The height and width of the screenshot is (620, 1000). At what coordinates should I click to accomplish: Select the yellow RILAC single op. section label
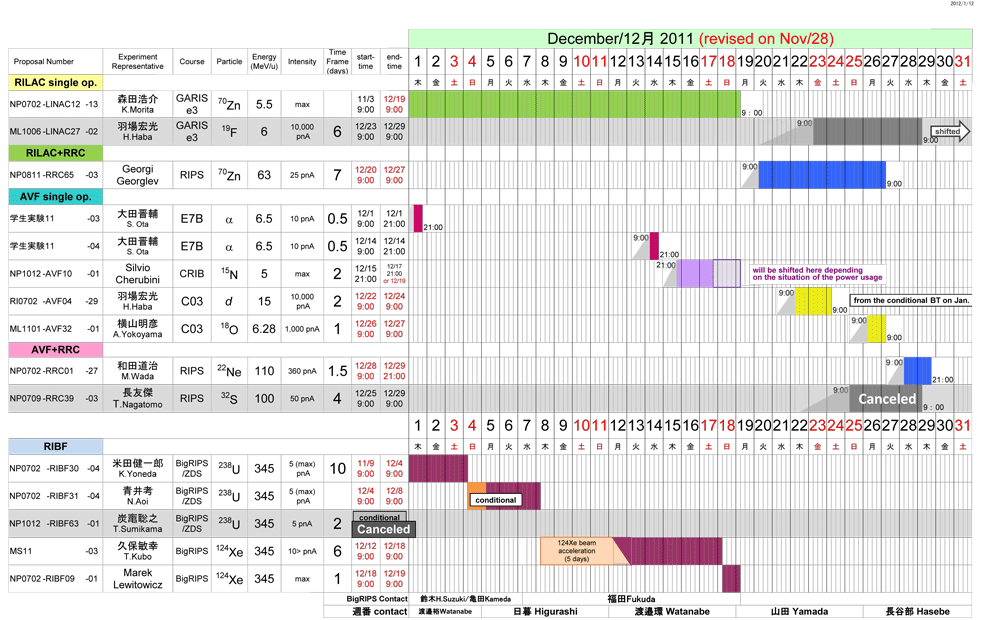click(x=55, y=82)
